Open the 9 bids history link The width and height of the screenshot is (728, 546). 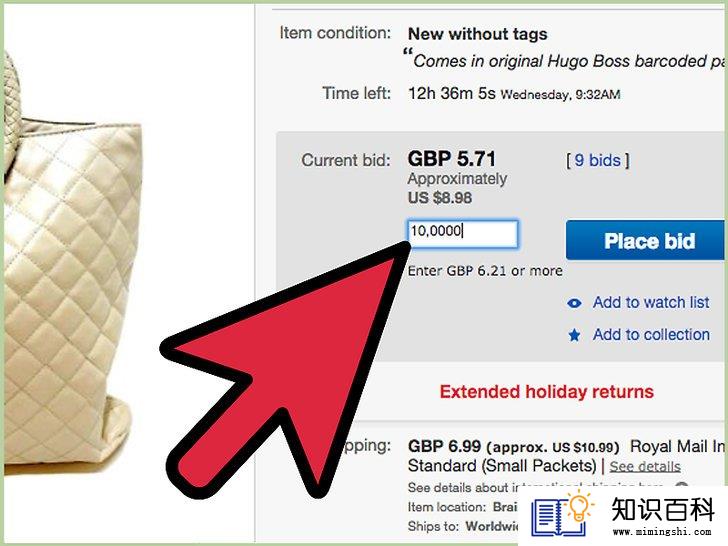click(598, 160)
